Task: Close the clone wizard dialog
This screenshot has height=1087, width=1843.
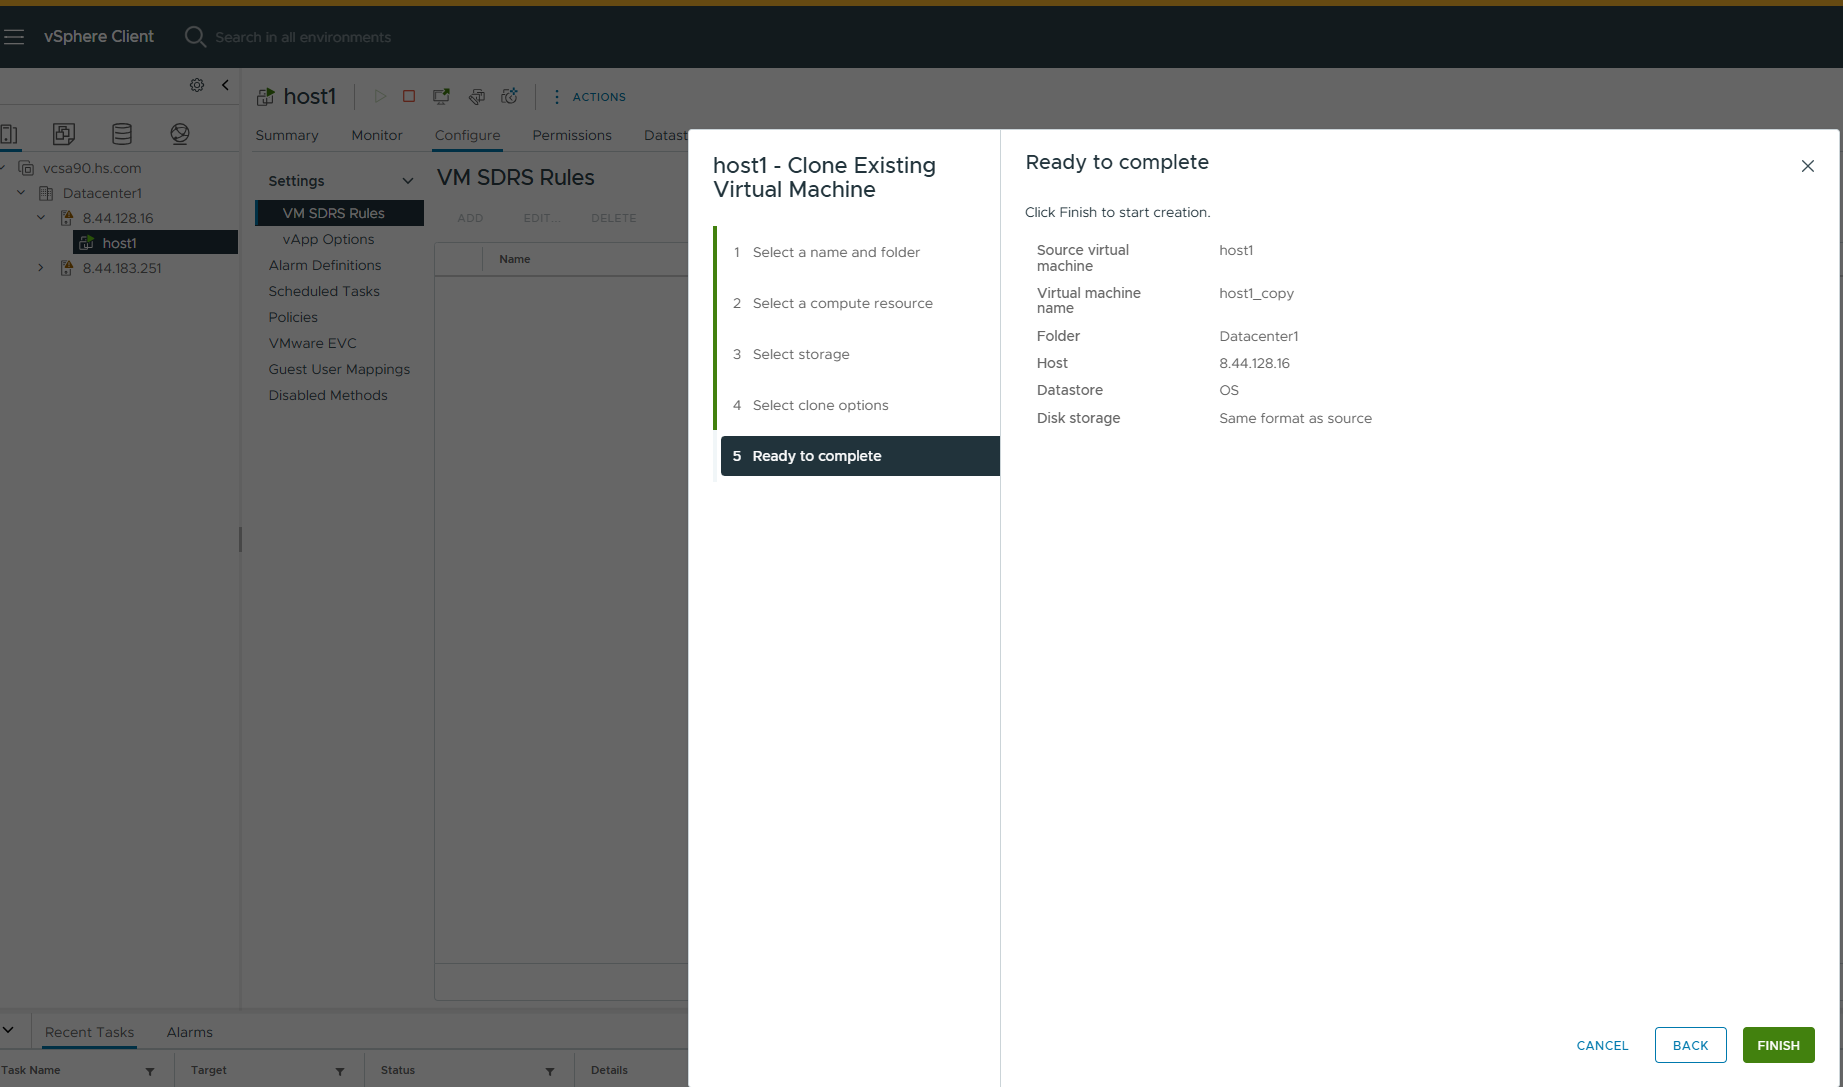Action: pos(1807,166)
